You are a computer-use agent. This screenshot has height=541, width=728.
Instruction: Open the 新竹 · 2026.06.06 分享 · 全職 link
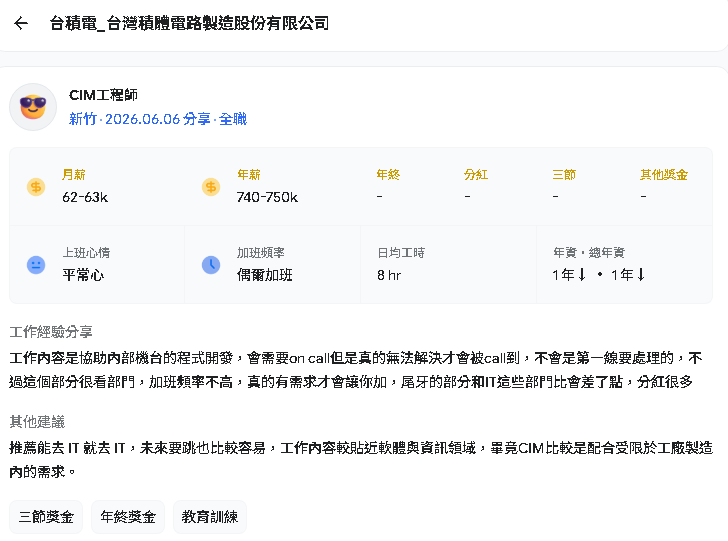[158, 119]
